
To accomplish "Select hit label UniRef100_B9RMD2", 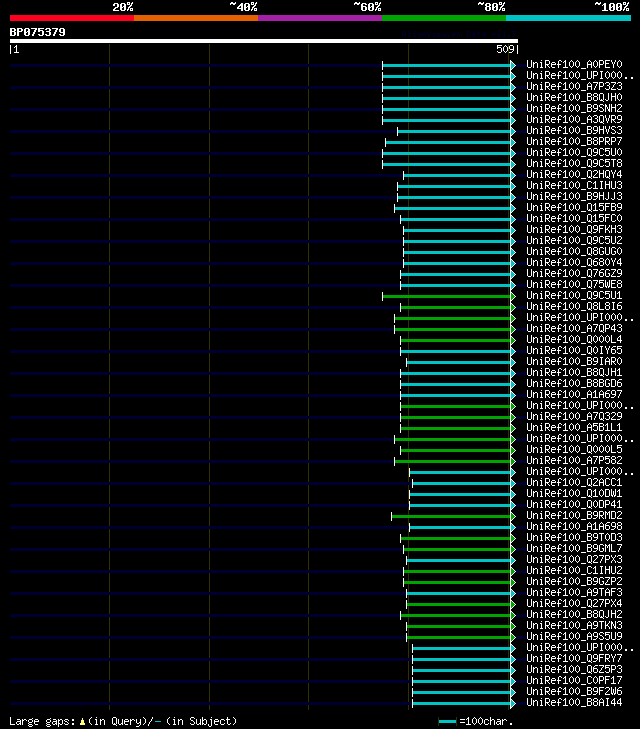I will pyautogui.click(x=574, y=516).
